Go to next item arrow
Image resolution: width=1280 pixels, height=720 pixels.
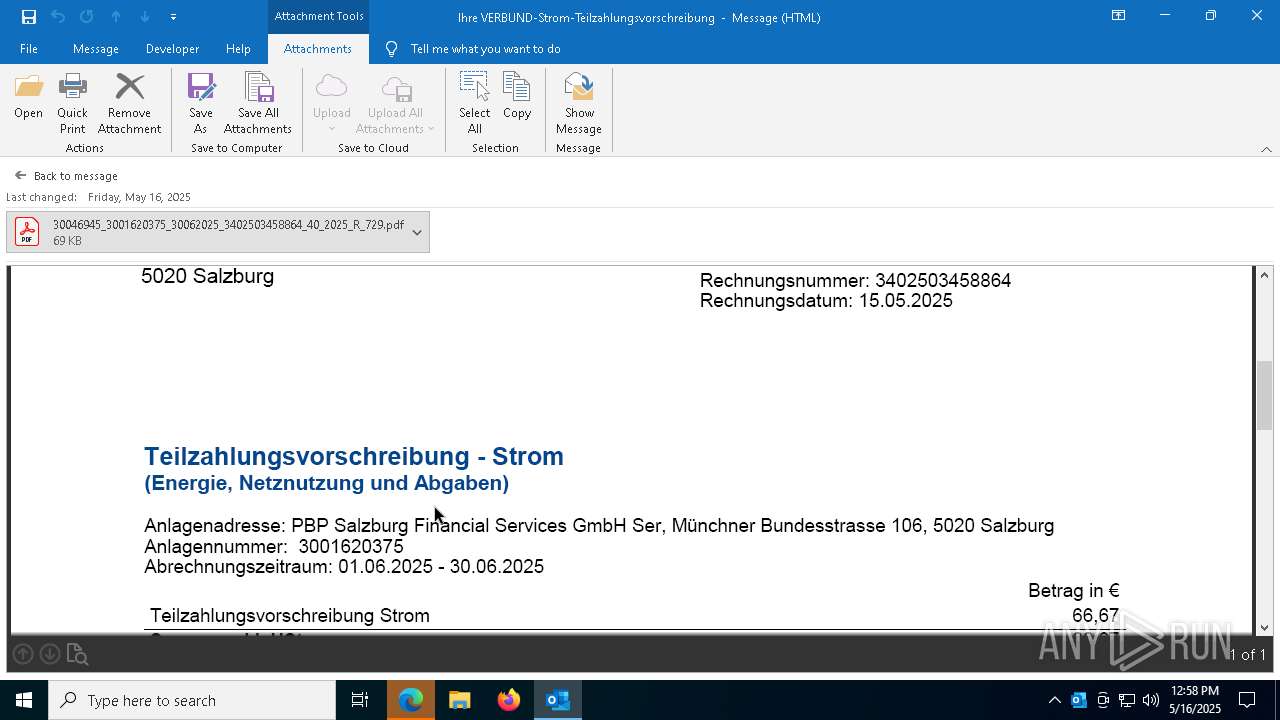click(x=145, y=17)
